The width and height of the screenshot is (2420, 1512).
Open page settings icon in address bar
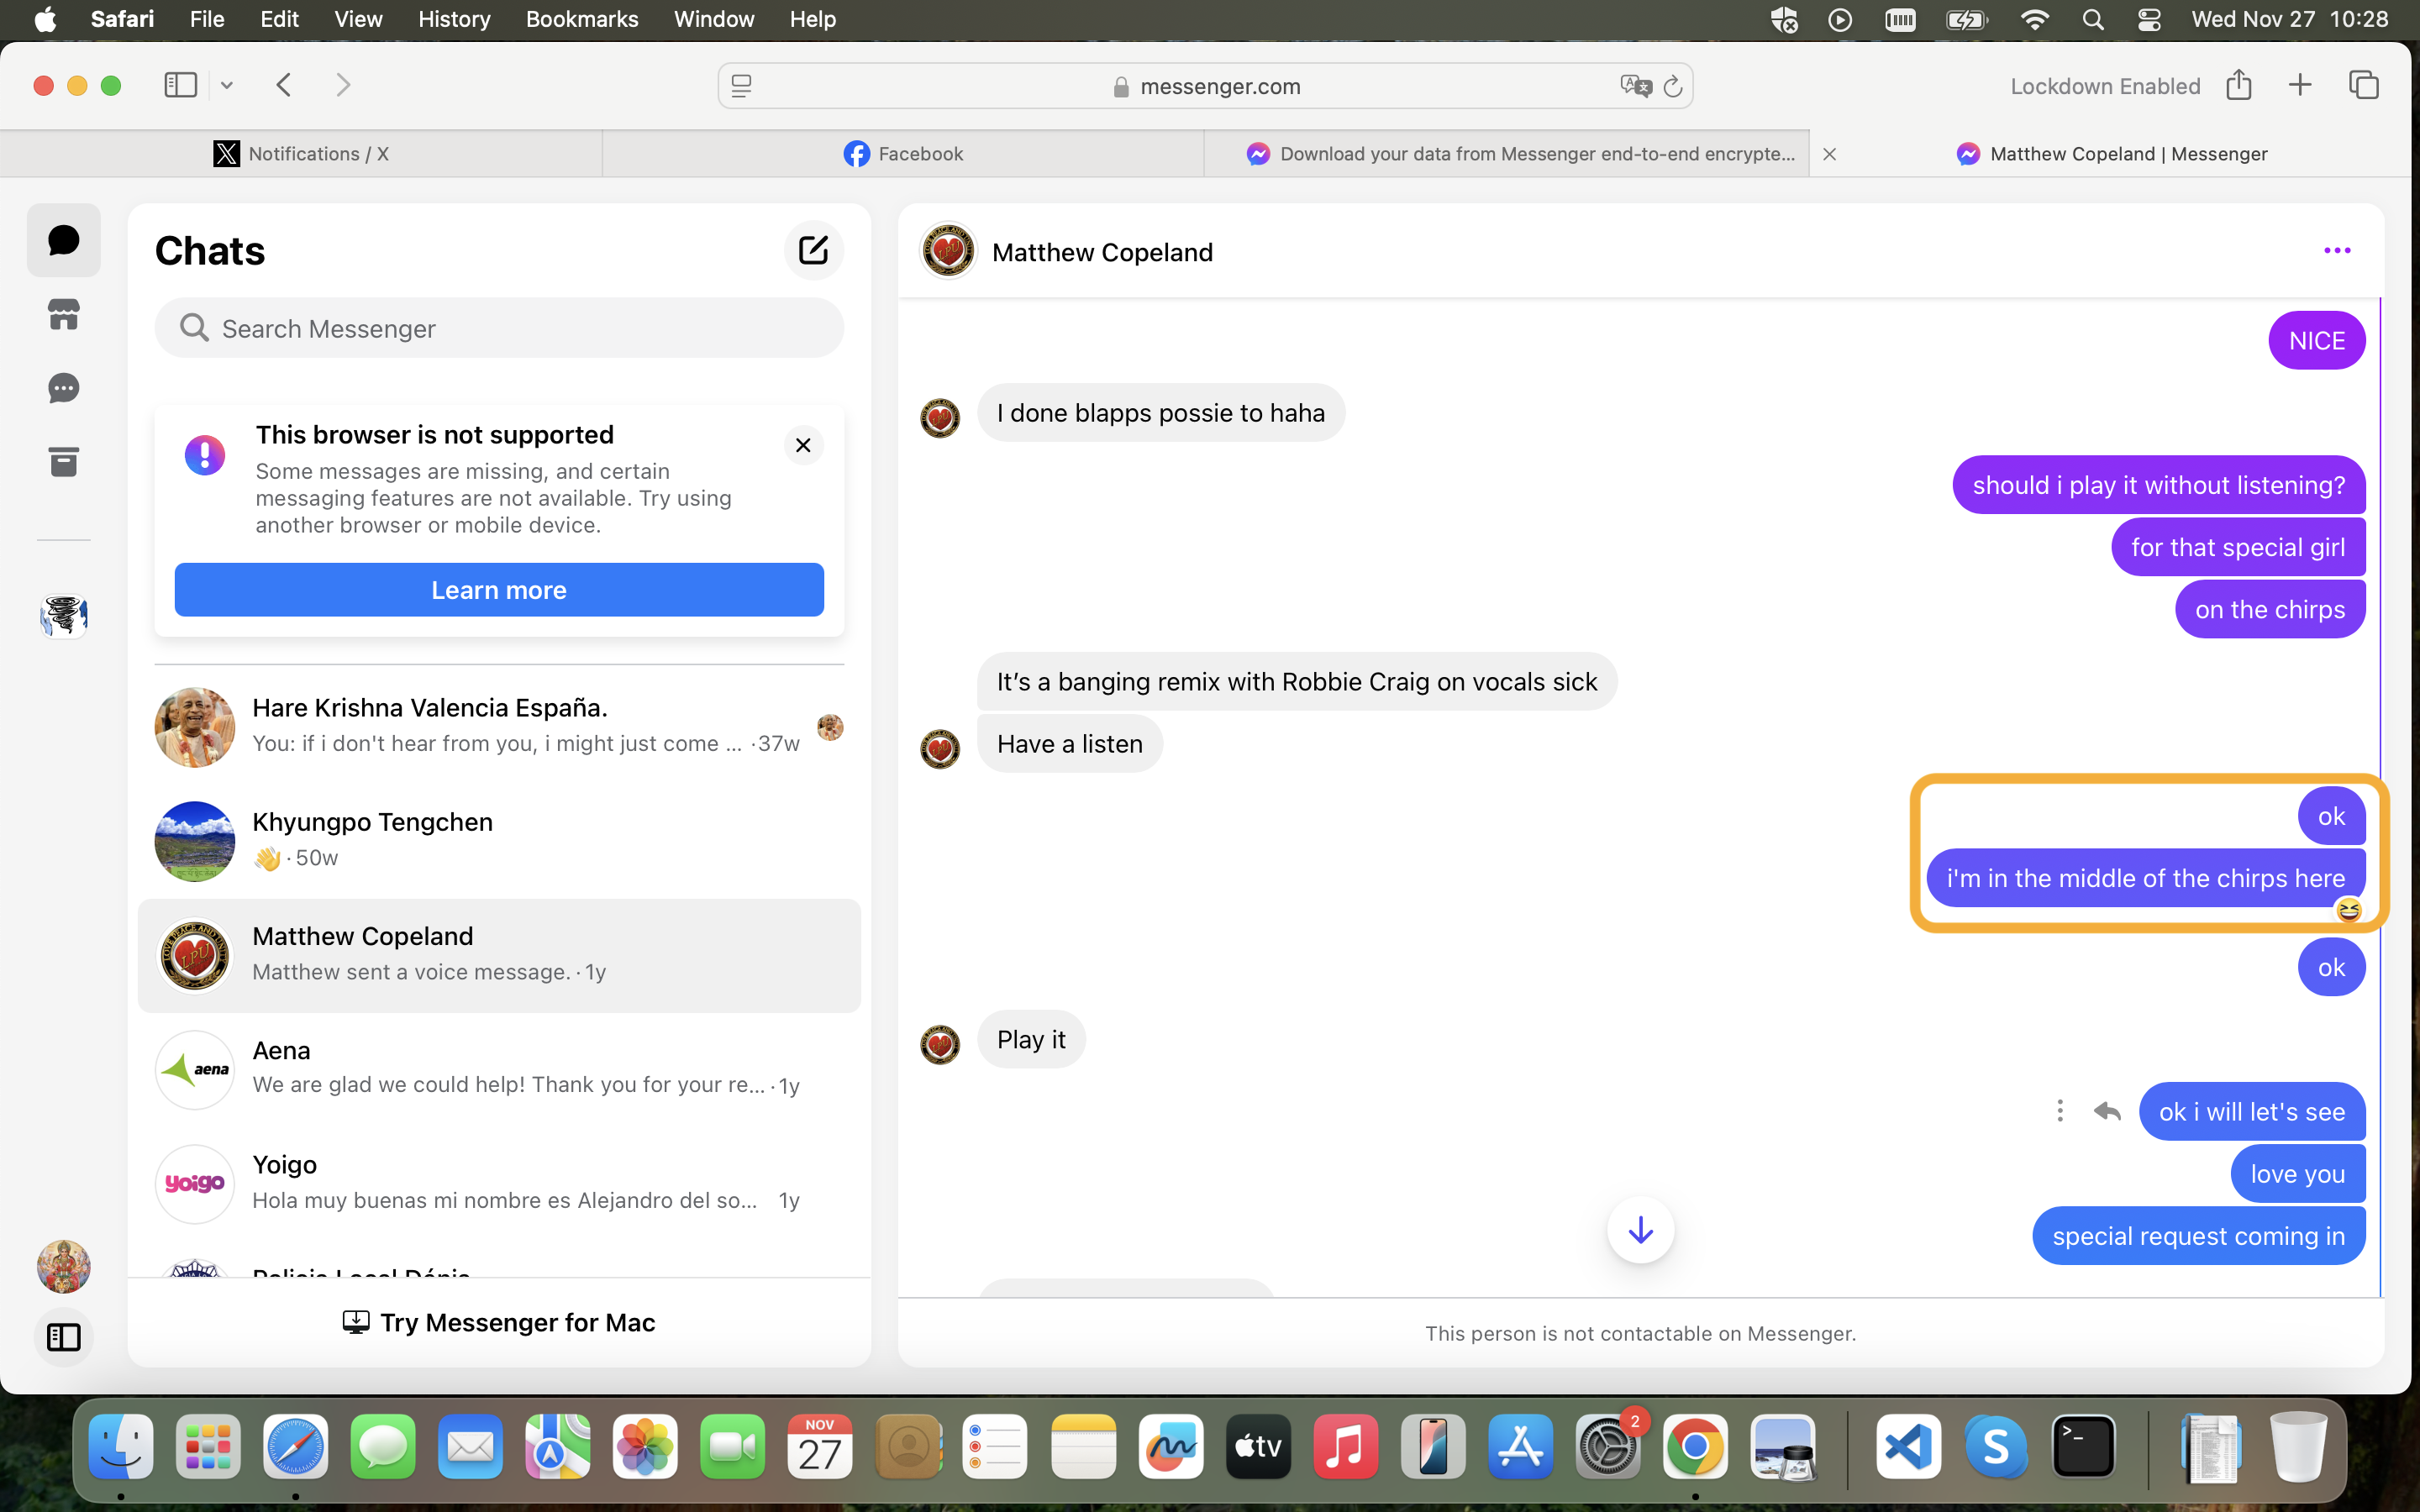tap(741, 86)
